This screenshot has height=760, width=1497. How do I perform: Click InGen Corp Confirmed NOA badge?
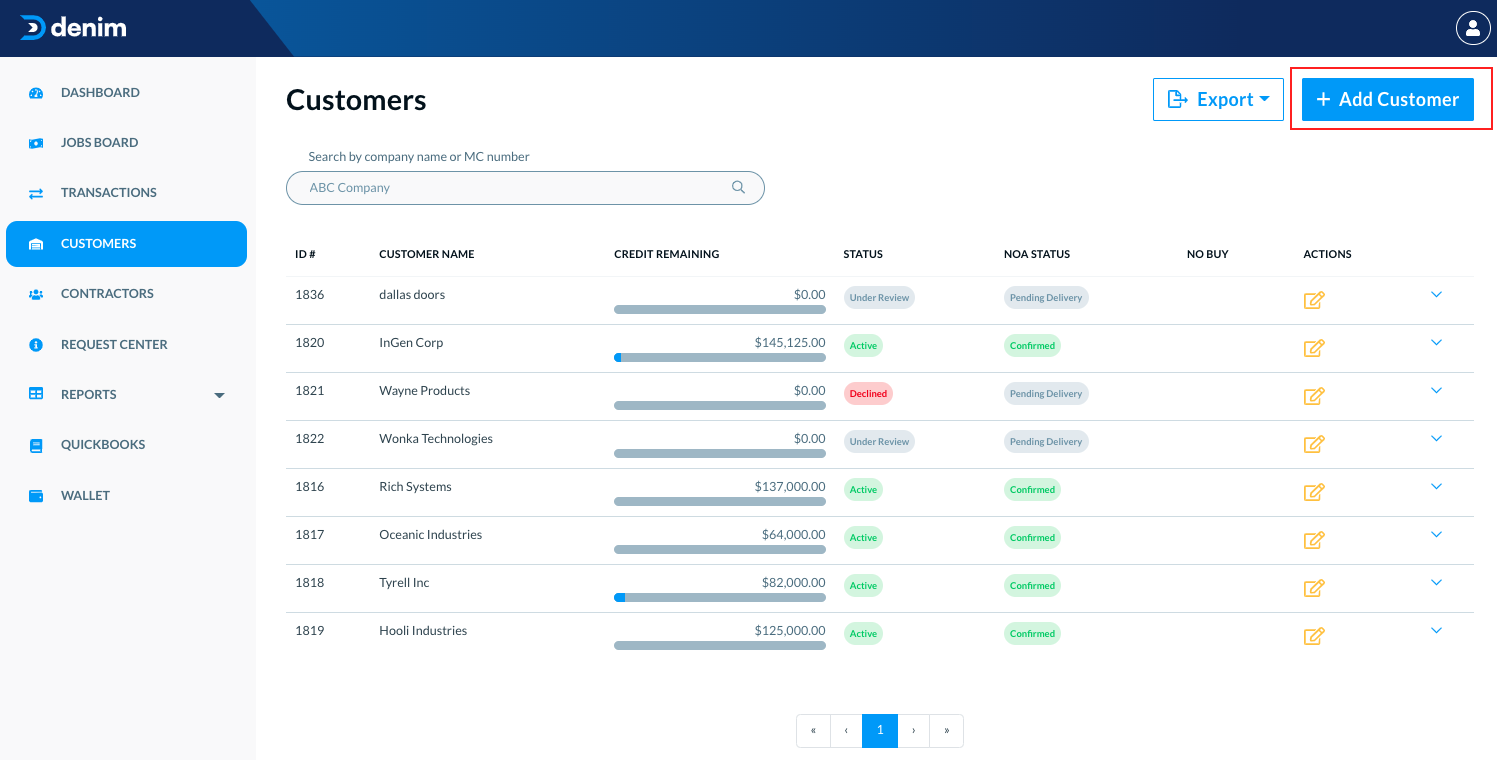click(1032, 345)
